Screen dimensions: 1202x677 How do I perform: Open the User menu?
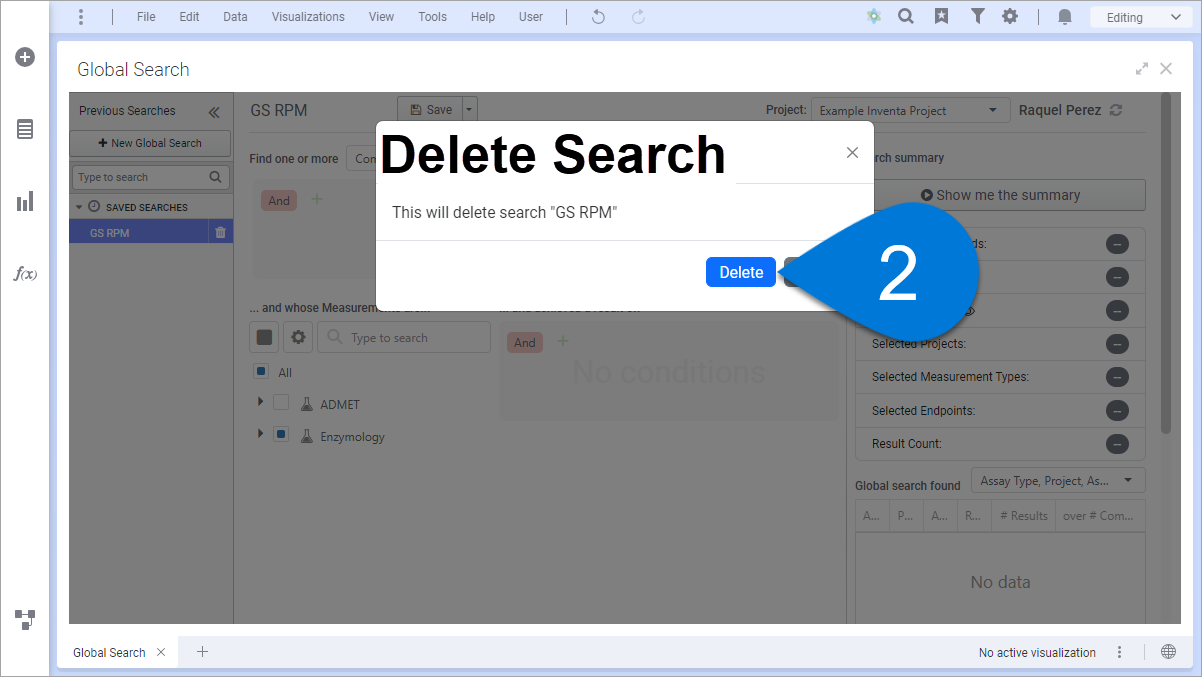(x=531, y=17)
